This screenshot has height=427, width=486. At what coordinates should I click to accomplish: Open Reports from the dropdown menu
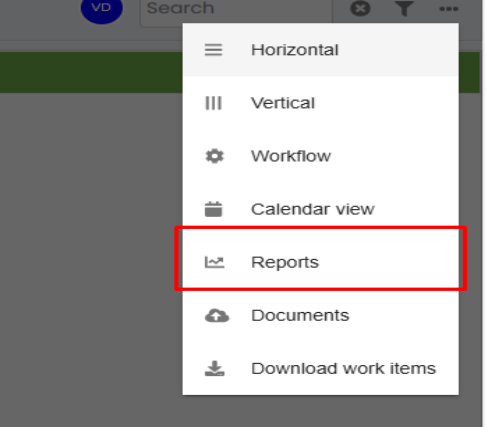pos(321,262)
